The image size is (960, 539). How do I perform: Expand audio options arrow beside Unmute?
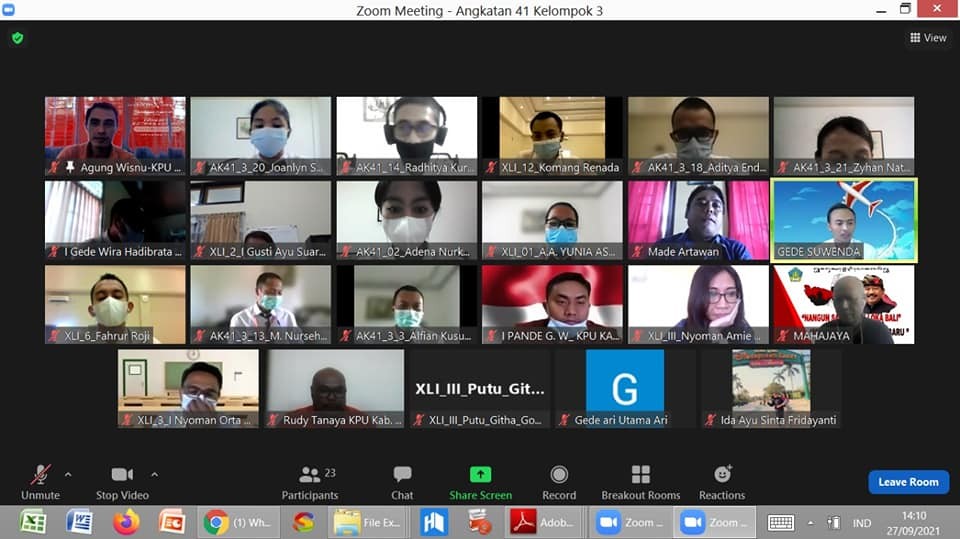pyautogui.click(x=68, y=474)
